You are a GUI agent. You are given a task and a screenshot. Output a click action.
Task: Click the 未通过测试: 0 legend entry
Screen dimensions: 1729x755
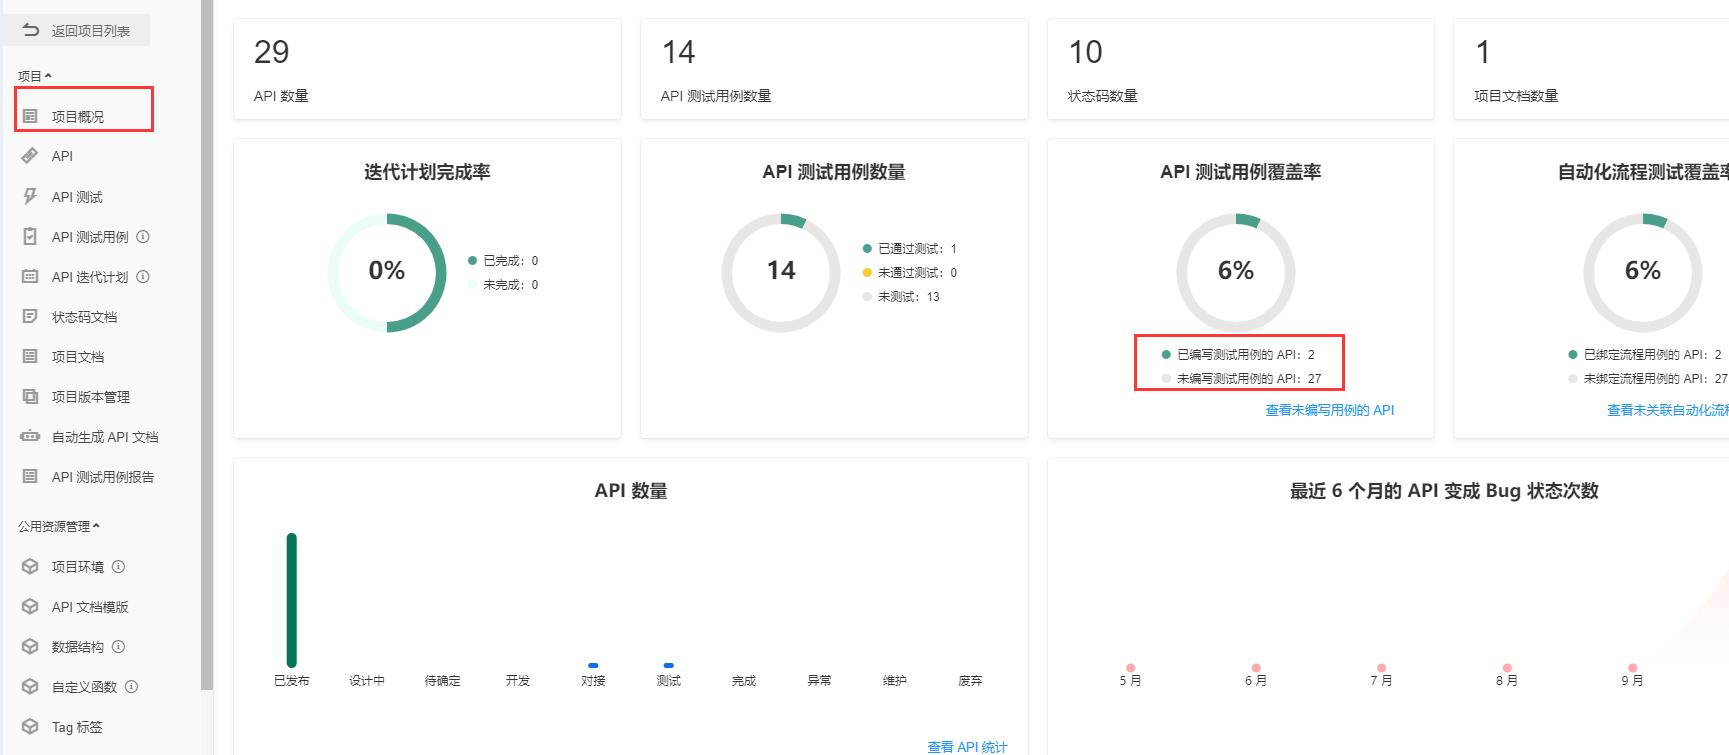909,273
